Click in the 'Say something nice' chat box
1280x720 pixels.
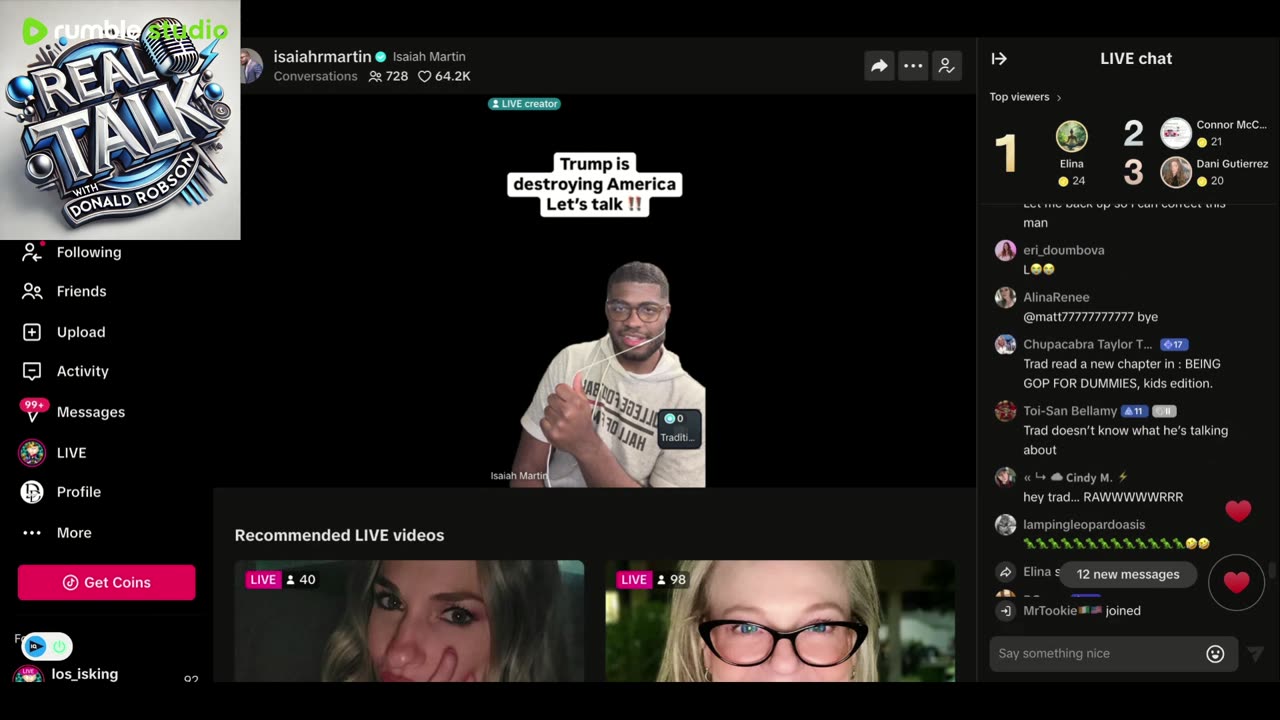point(1113,654)
